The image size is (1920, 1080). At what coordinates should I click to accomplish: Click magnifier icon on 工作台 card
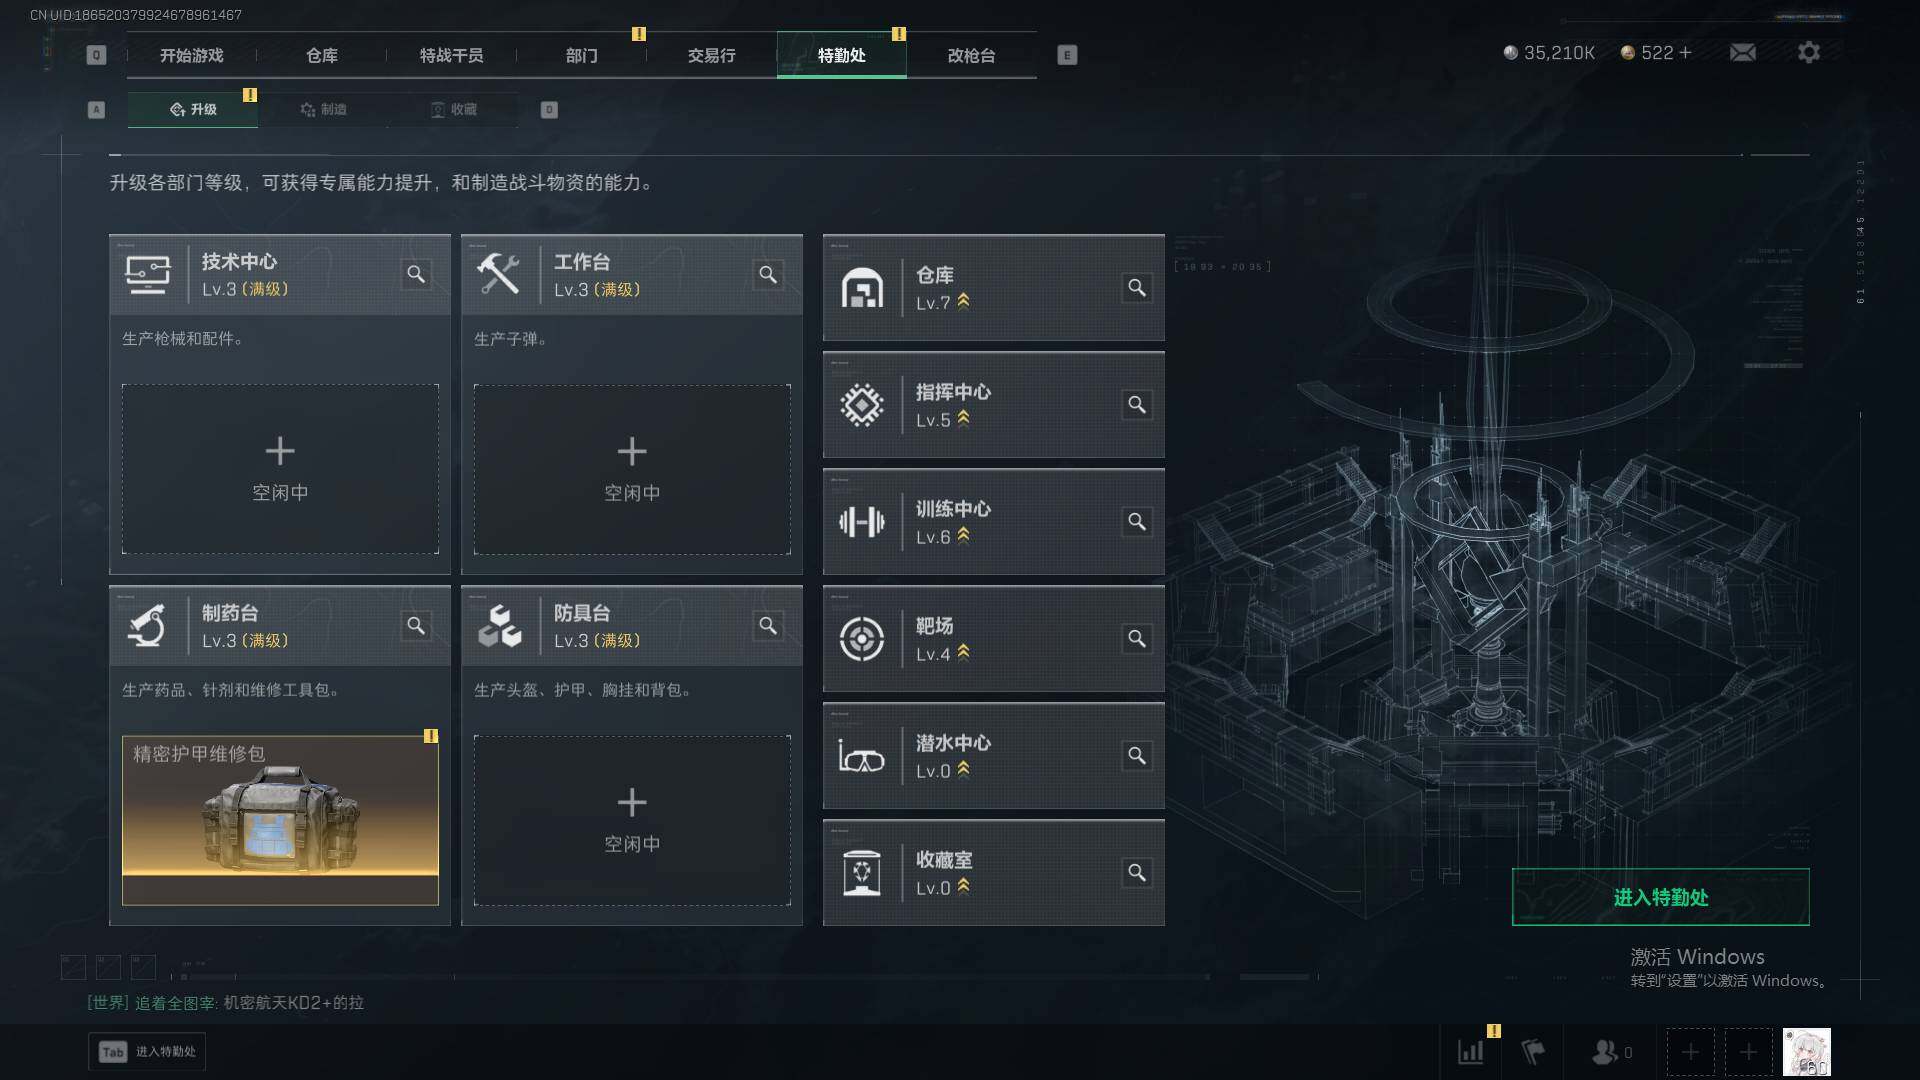[x=768, y=274]
